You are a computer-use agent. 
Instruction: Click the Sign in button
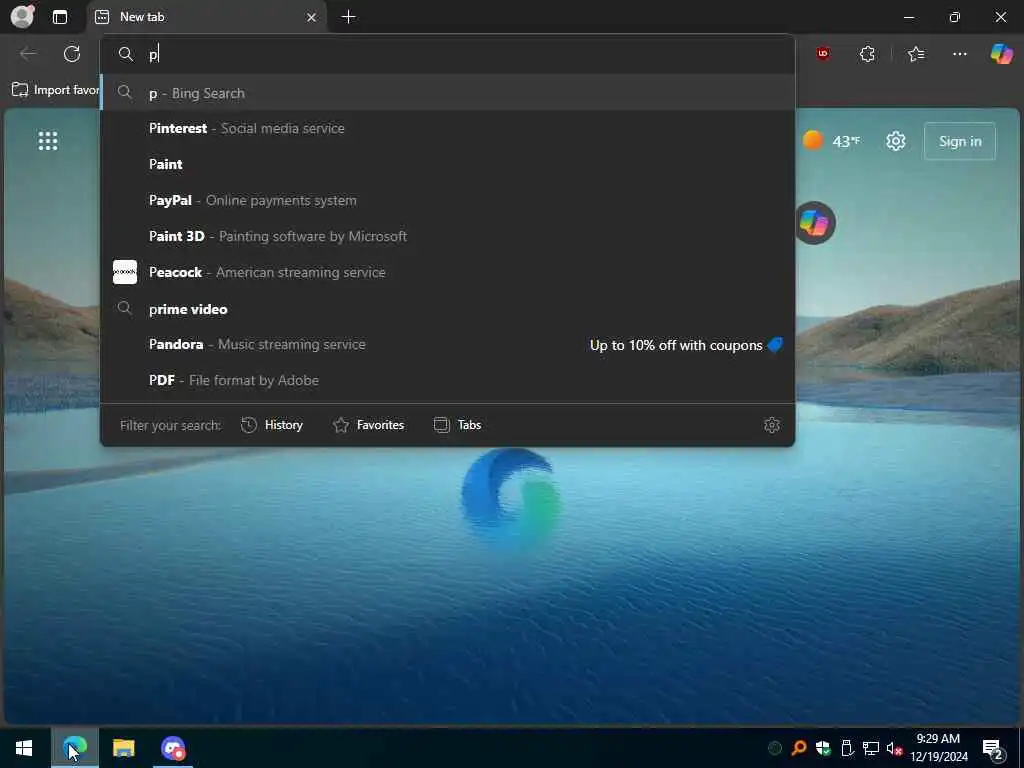tap(959, 141)
